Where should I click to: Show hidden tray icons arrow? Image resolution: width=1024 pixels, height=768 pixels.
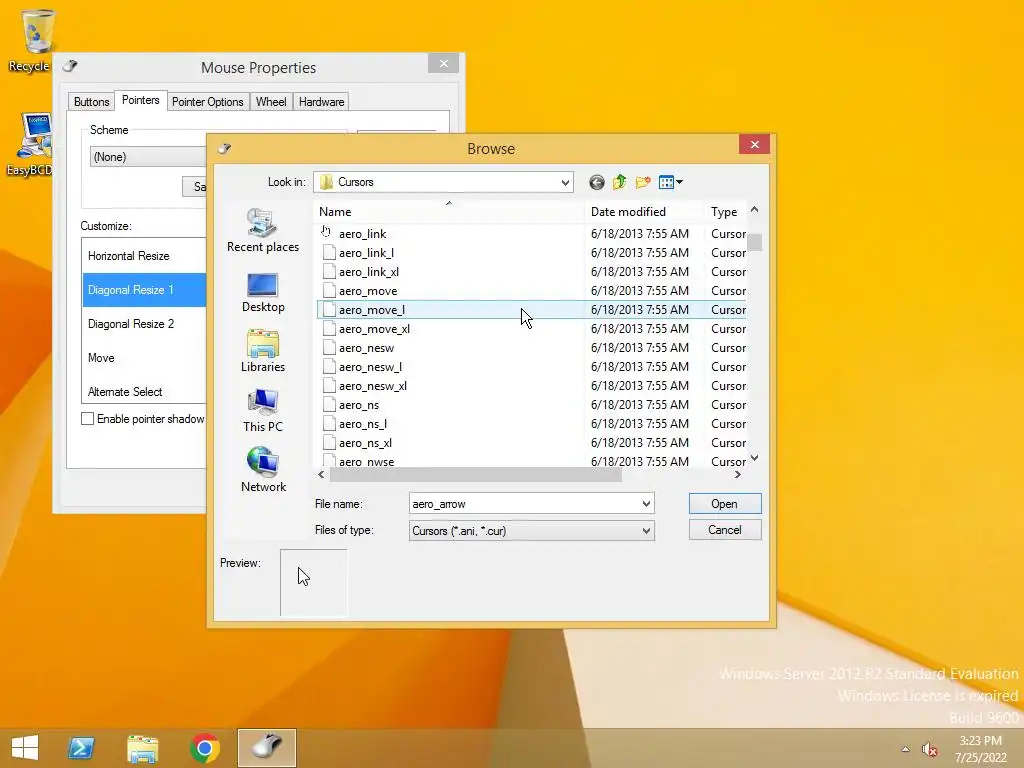905,749
